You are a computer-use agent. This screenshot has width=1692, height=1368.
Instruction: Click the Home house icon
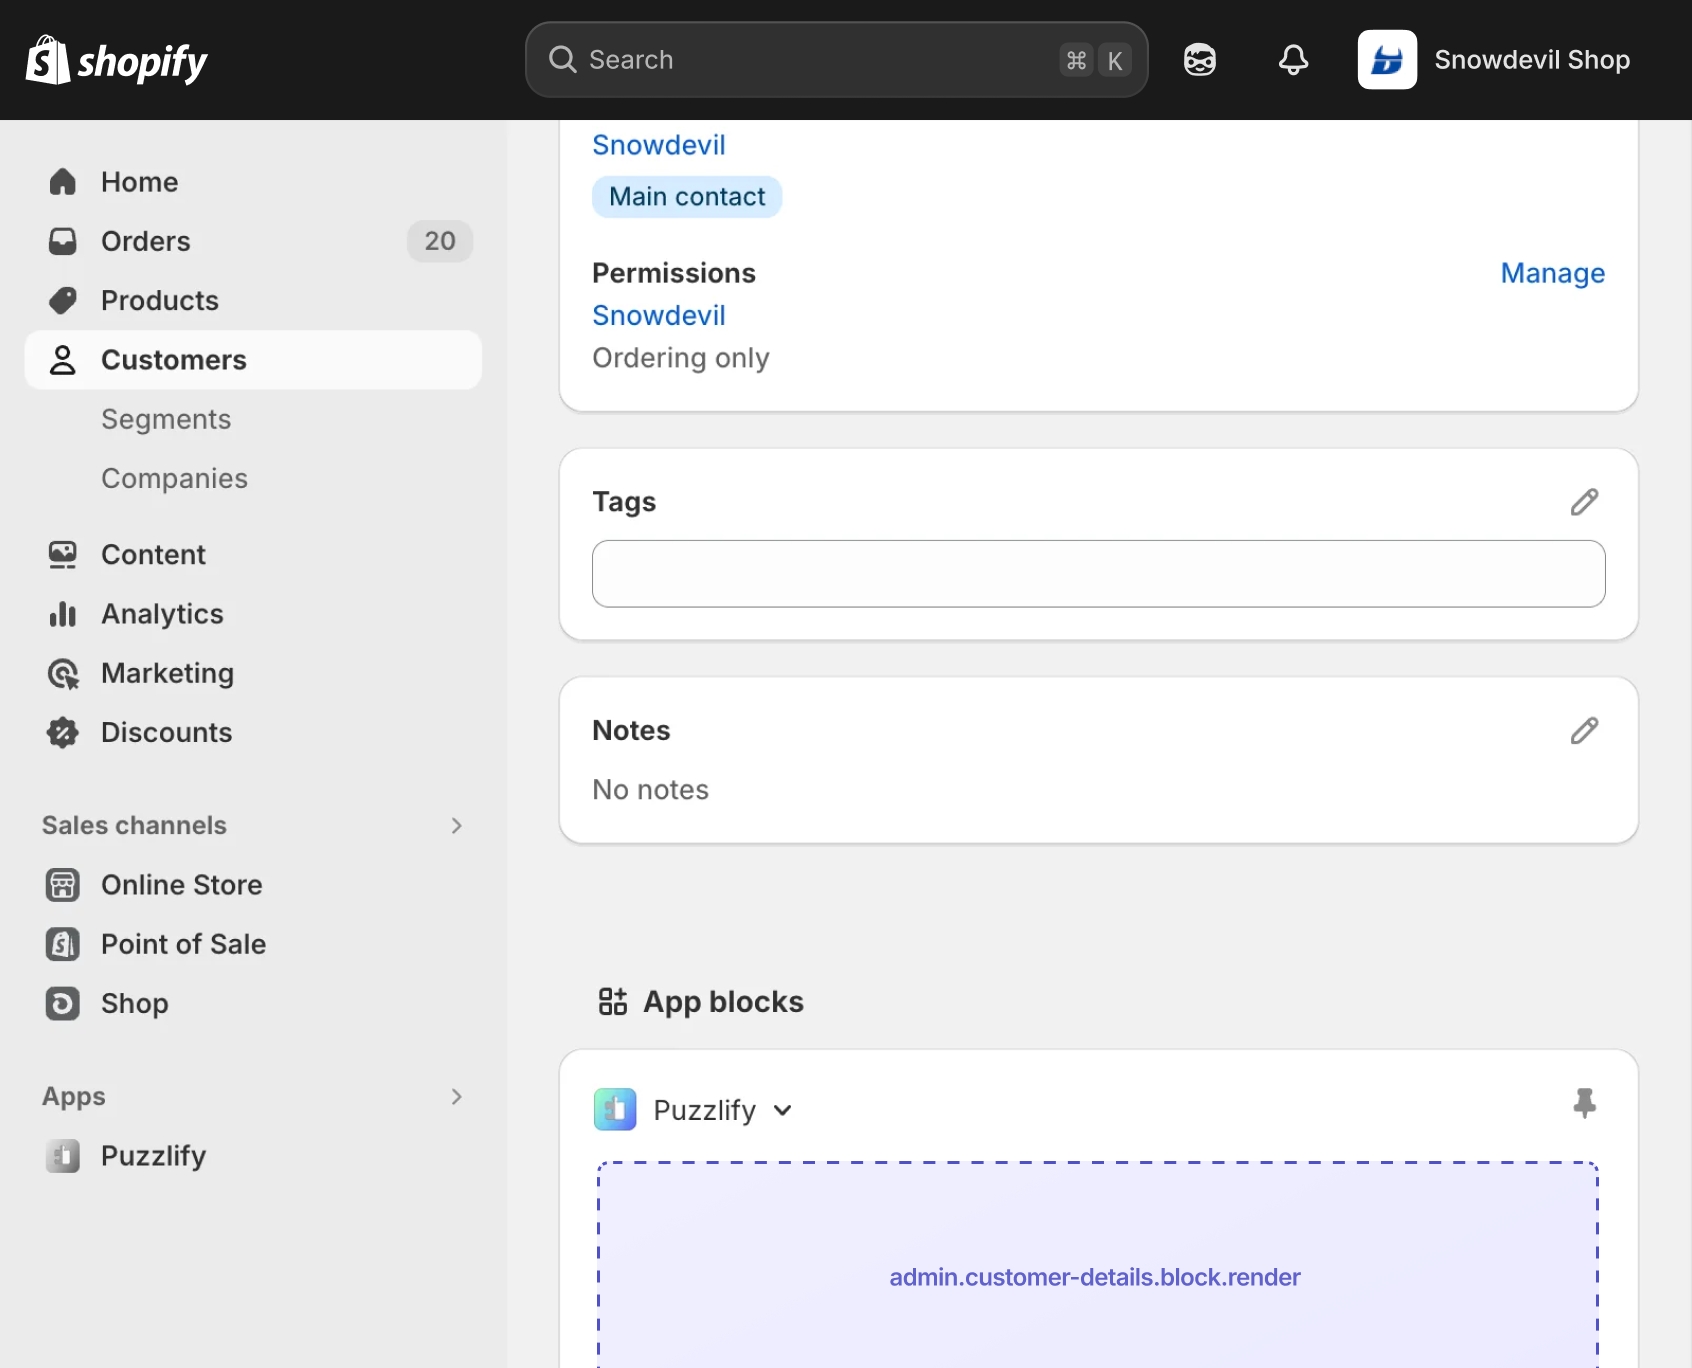(63, 182)
